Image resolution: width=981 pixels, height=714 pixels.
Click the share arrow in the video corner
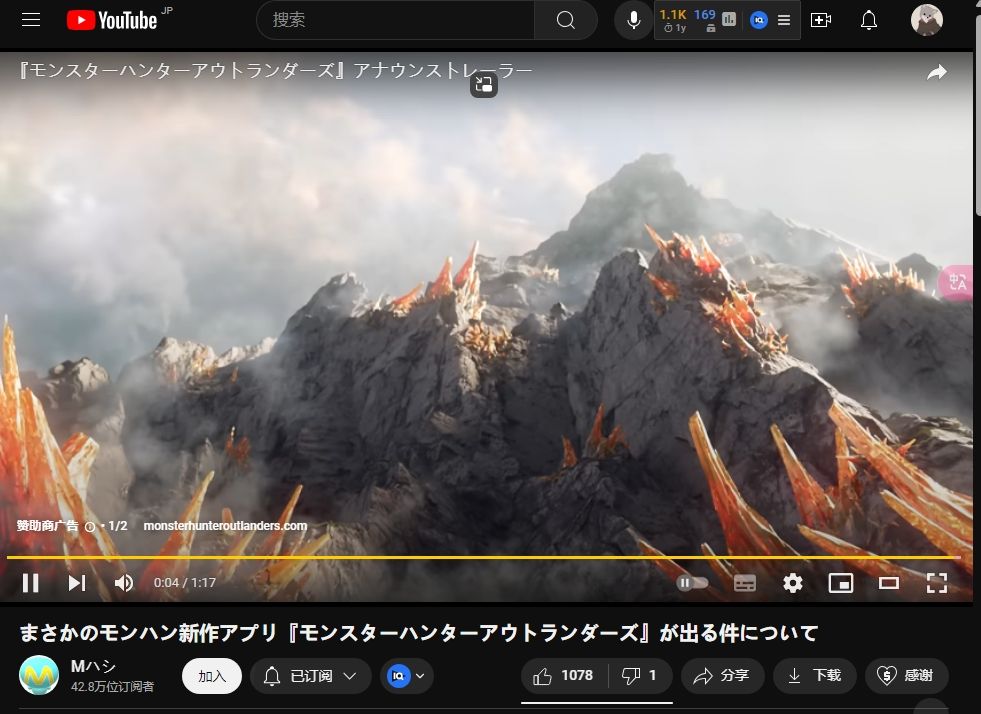coord(936,73)
